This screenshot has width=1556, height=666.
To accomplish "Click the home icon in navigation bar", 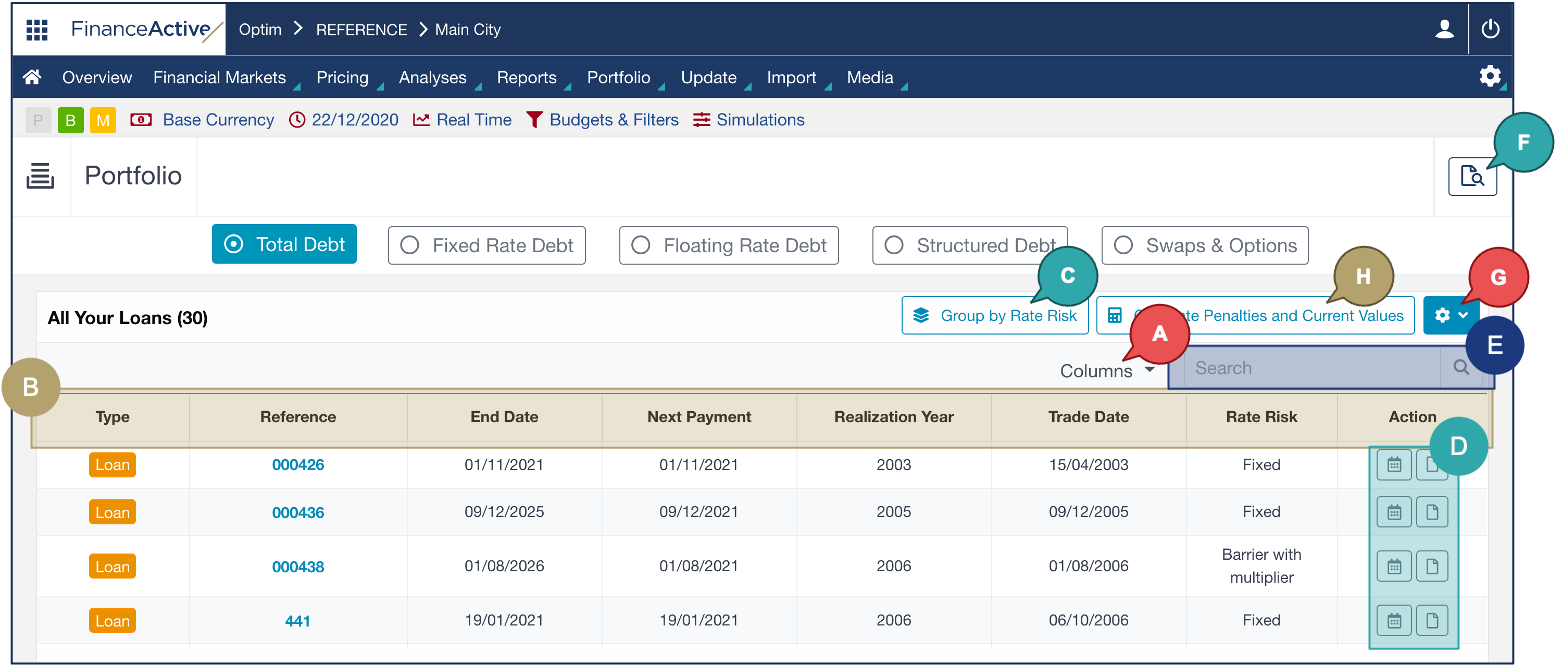I will tap(32, 78).
